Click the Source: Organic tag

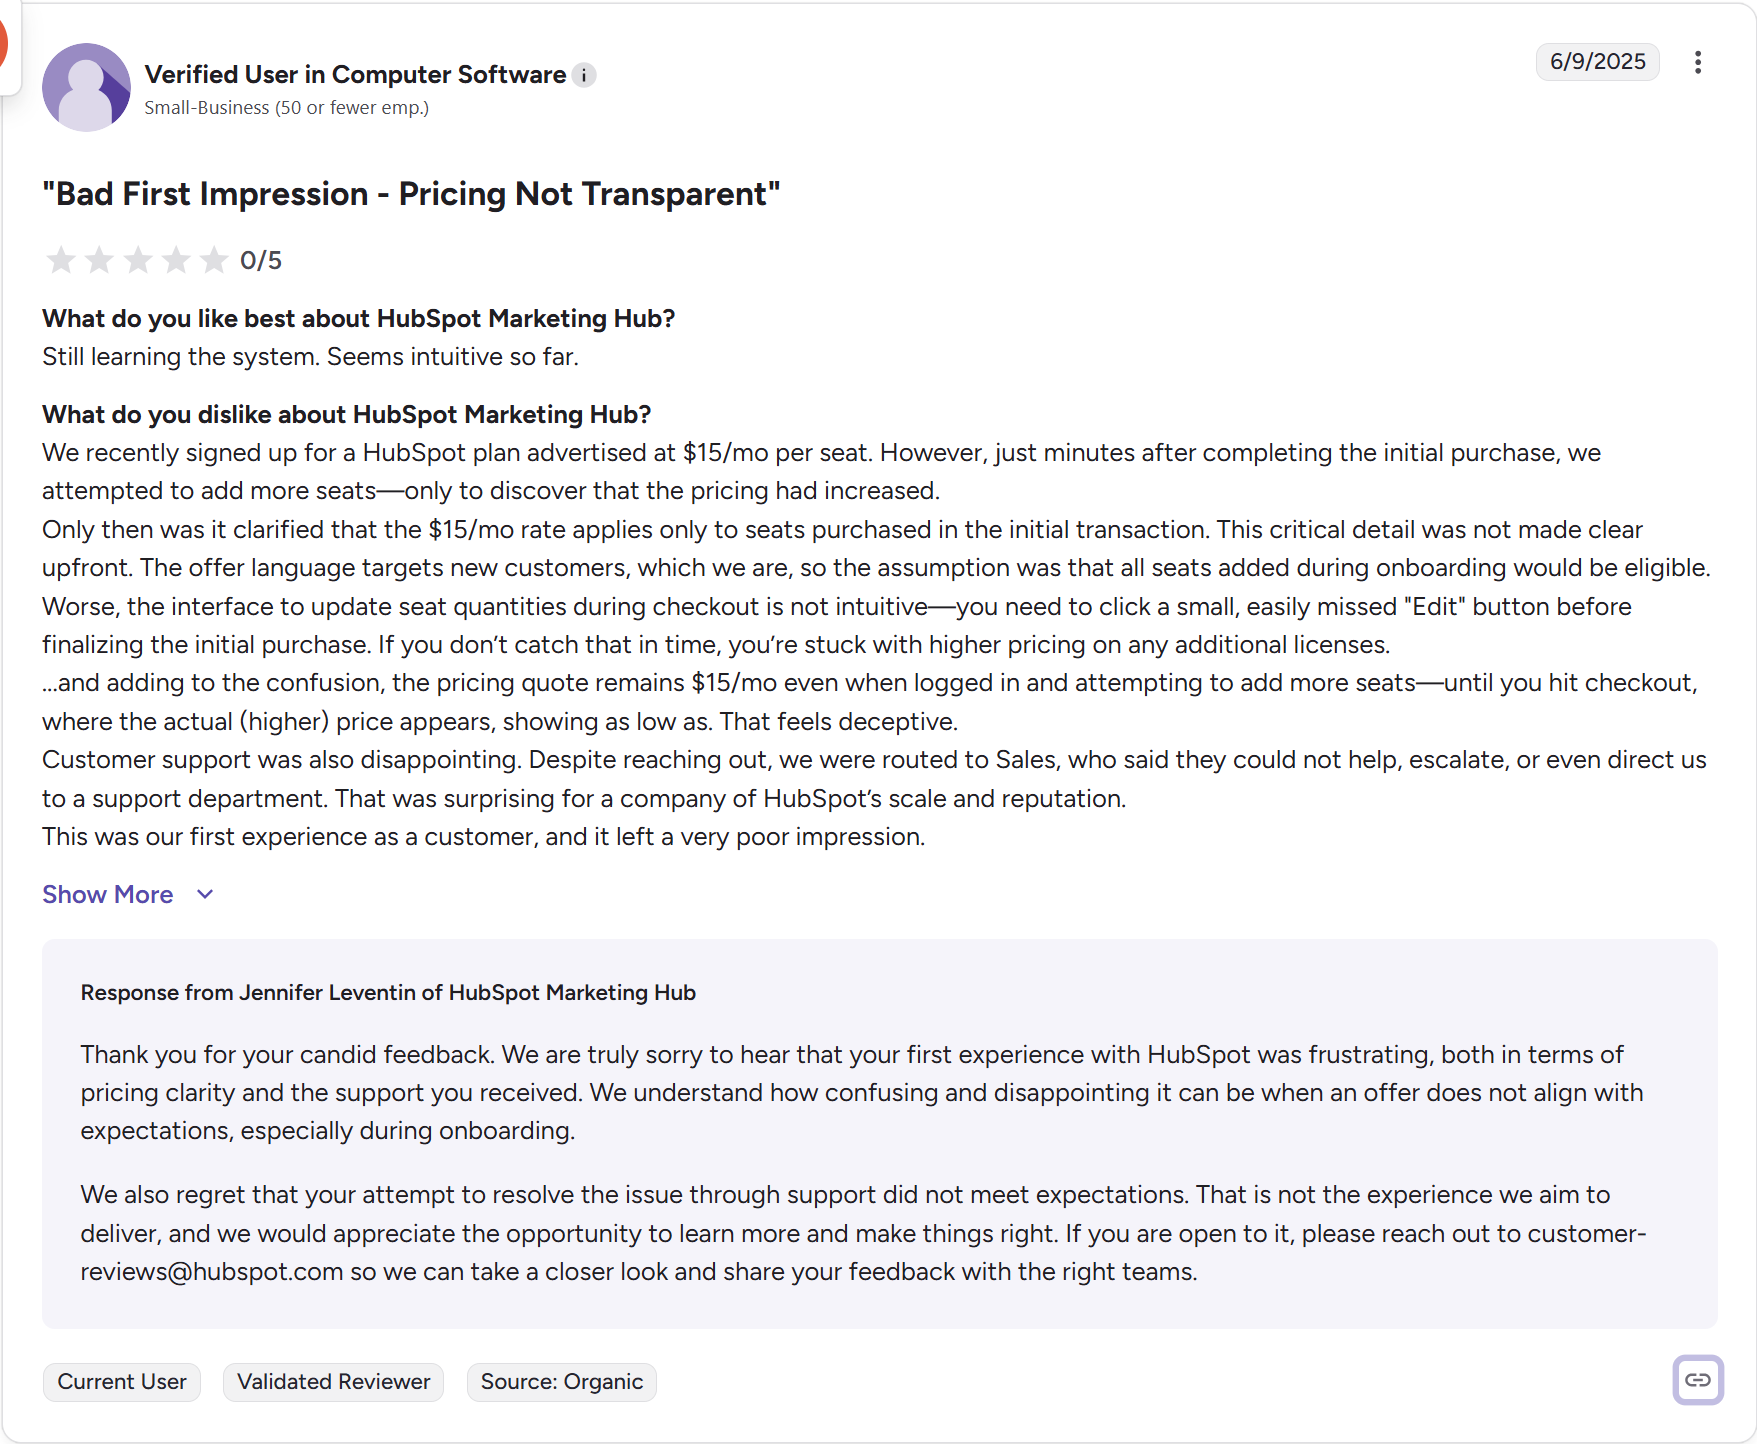pos(561,1382)
